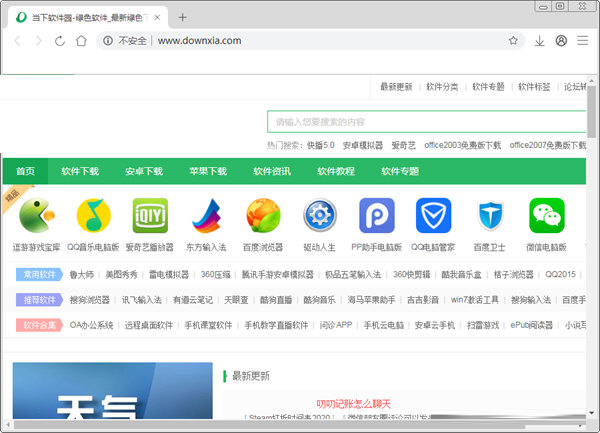Bookmark this page with the star icon
Screen dimensions: 600x433
pos(513,41)
